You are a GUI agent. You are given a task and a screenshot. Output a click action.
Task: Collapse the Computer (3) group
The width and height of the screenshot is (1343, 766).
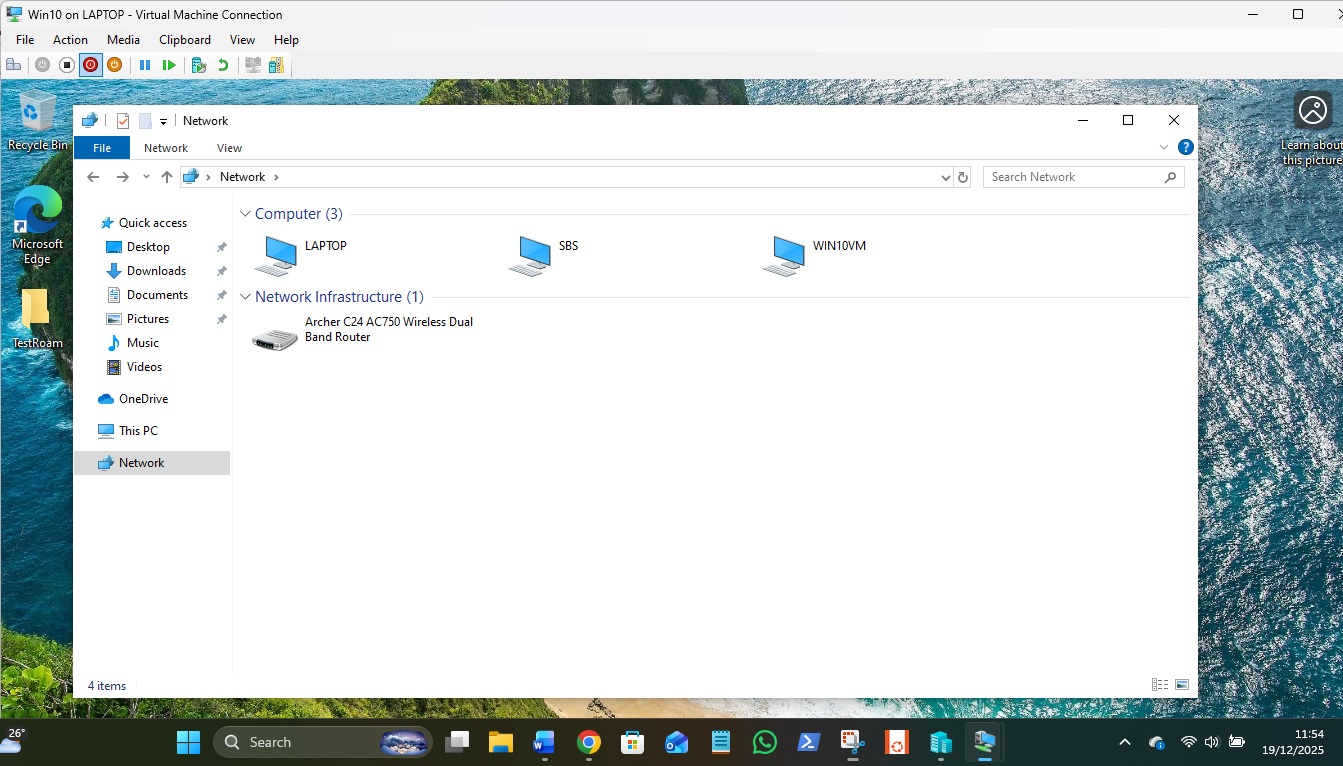point(245,214)
